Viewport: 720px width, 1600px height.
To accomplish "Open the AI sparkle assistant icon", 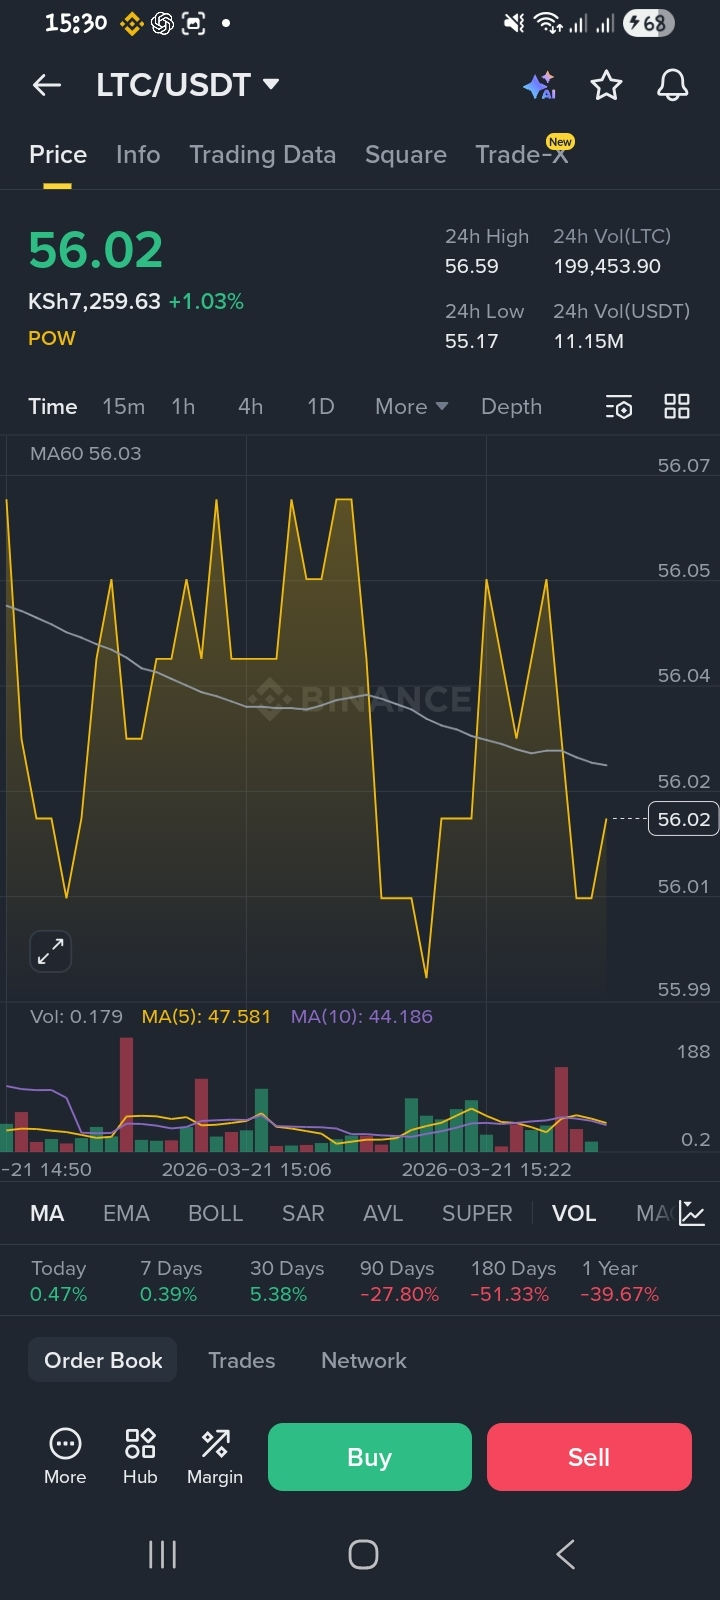I will [540, 86].
